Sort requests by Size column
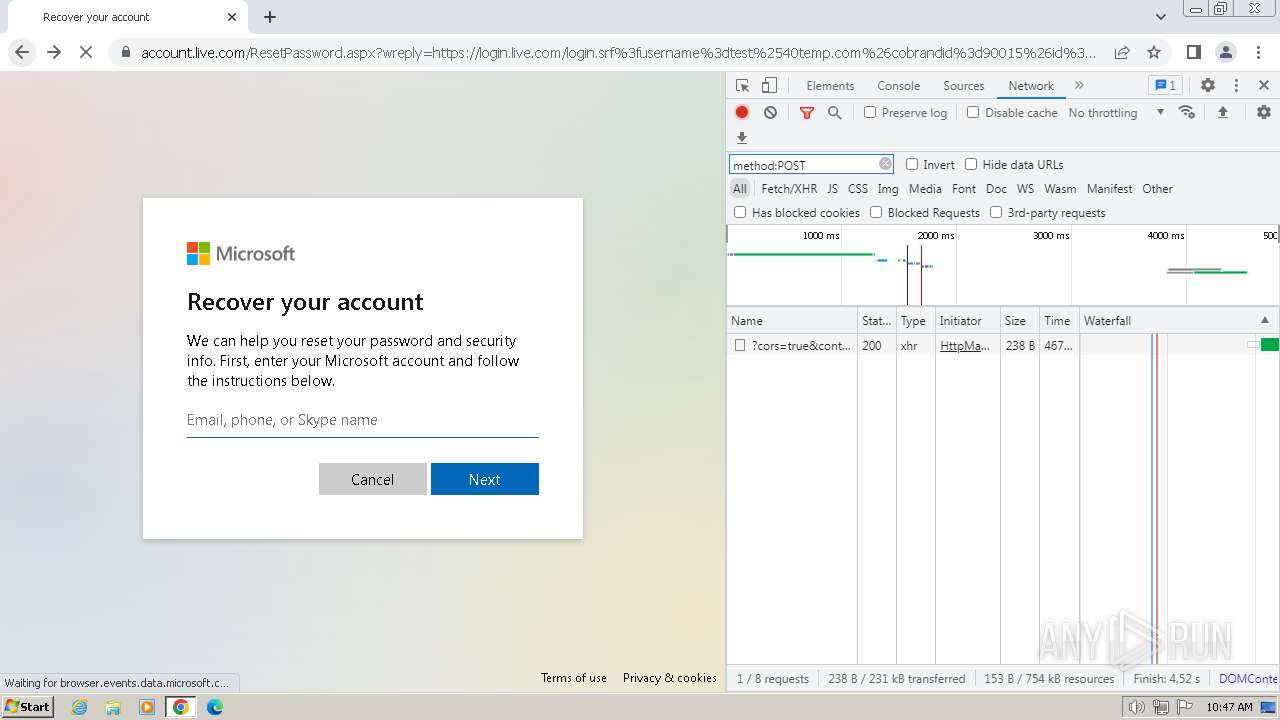 pos(1019,321)
